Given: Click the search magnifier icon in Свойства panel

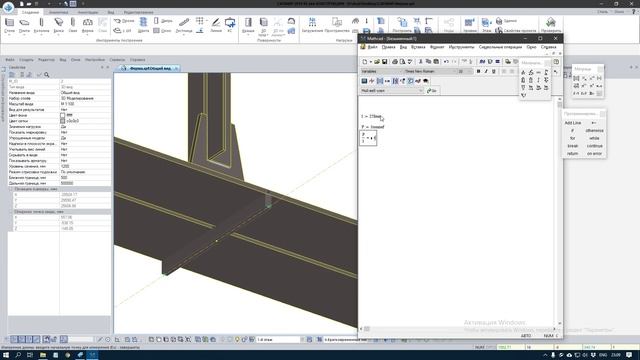Looking at the screenshot, I should coord(47,75).
